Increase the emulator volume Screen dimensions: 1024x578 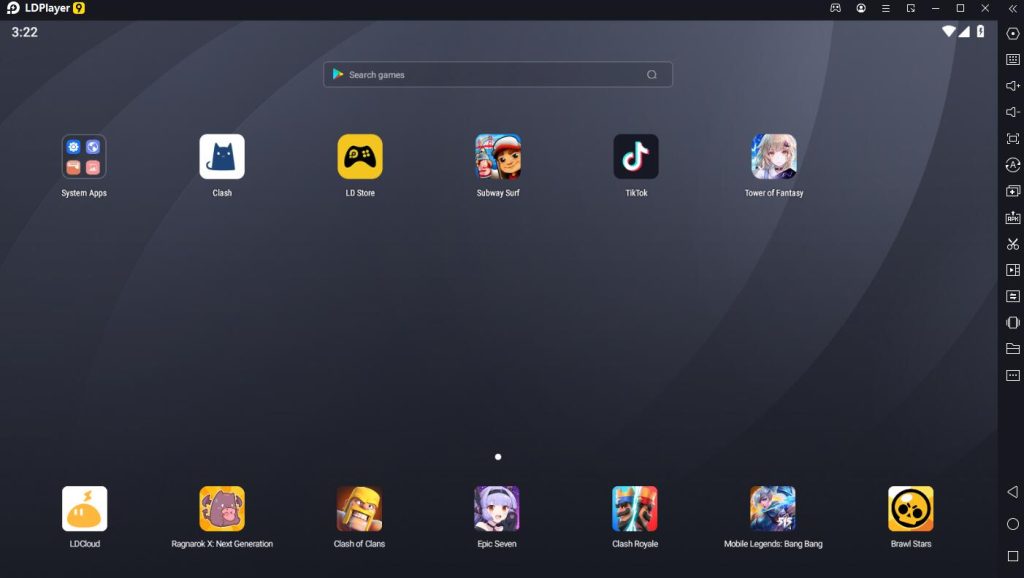[1012, 85]
